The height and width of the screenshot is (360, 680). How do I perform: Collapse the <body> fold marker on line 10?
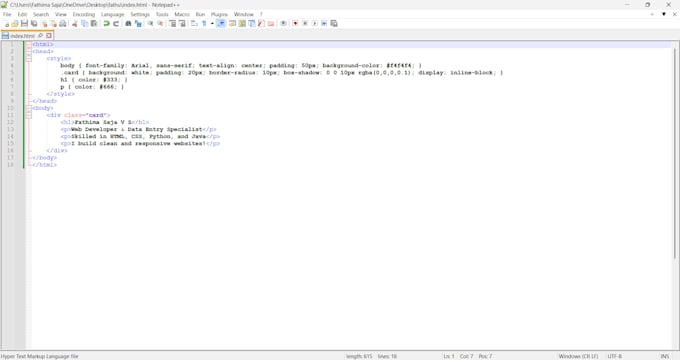pyautogui.click(x=29, y=108)
